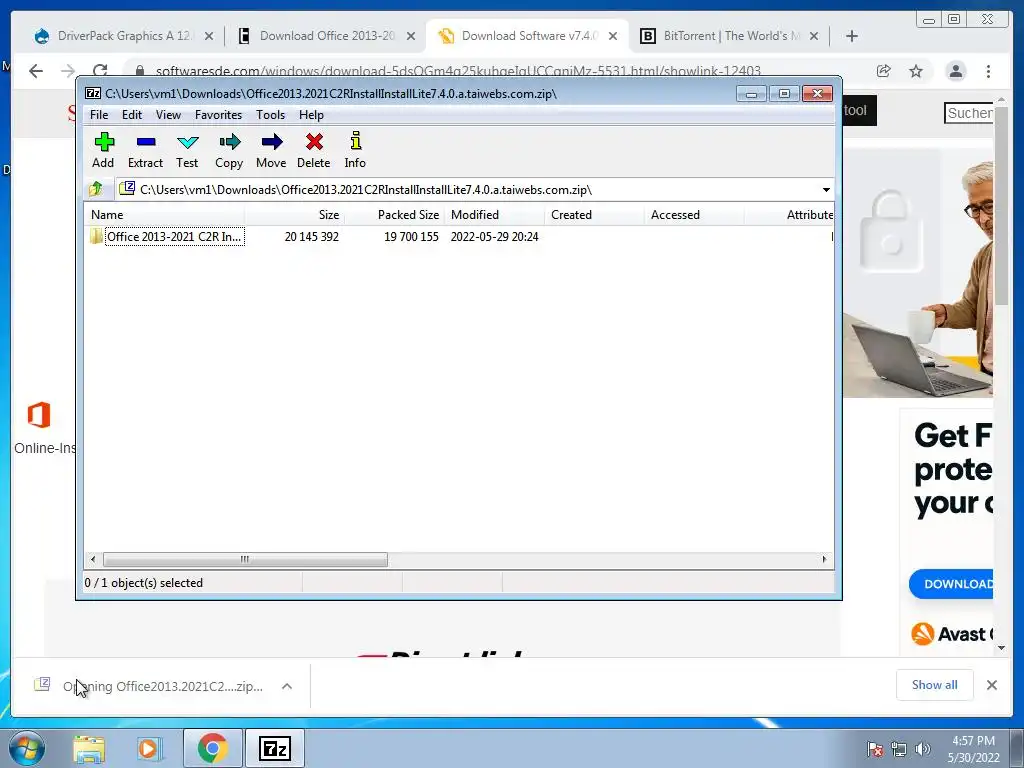Open the Chrome profile icon
The height and width of the screenshot is (768, 1024).
pos(955,71)
